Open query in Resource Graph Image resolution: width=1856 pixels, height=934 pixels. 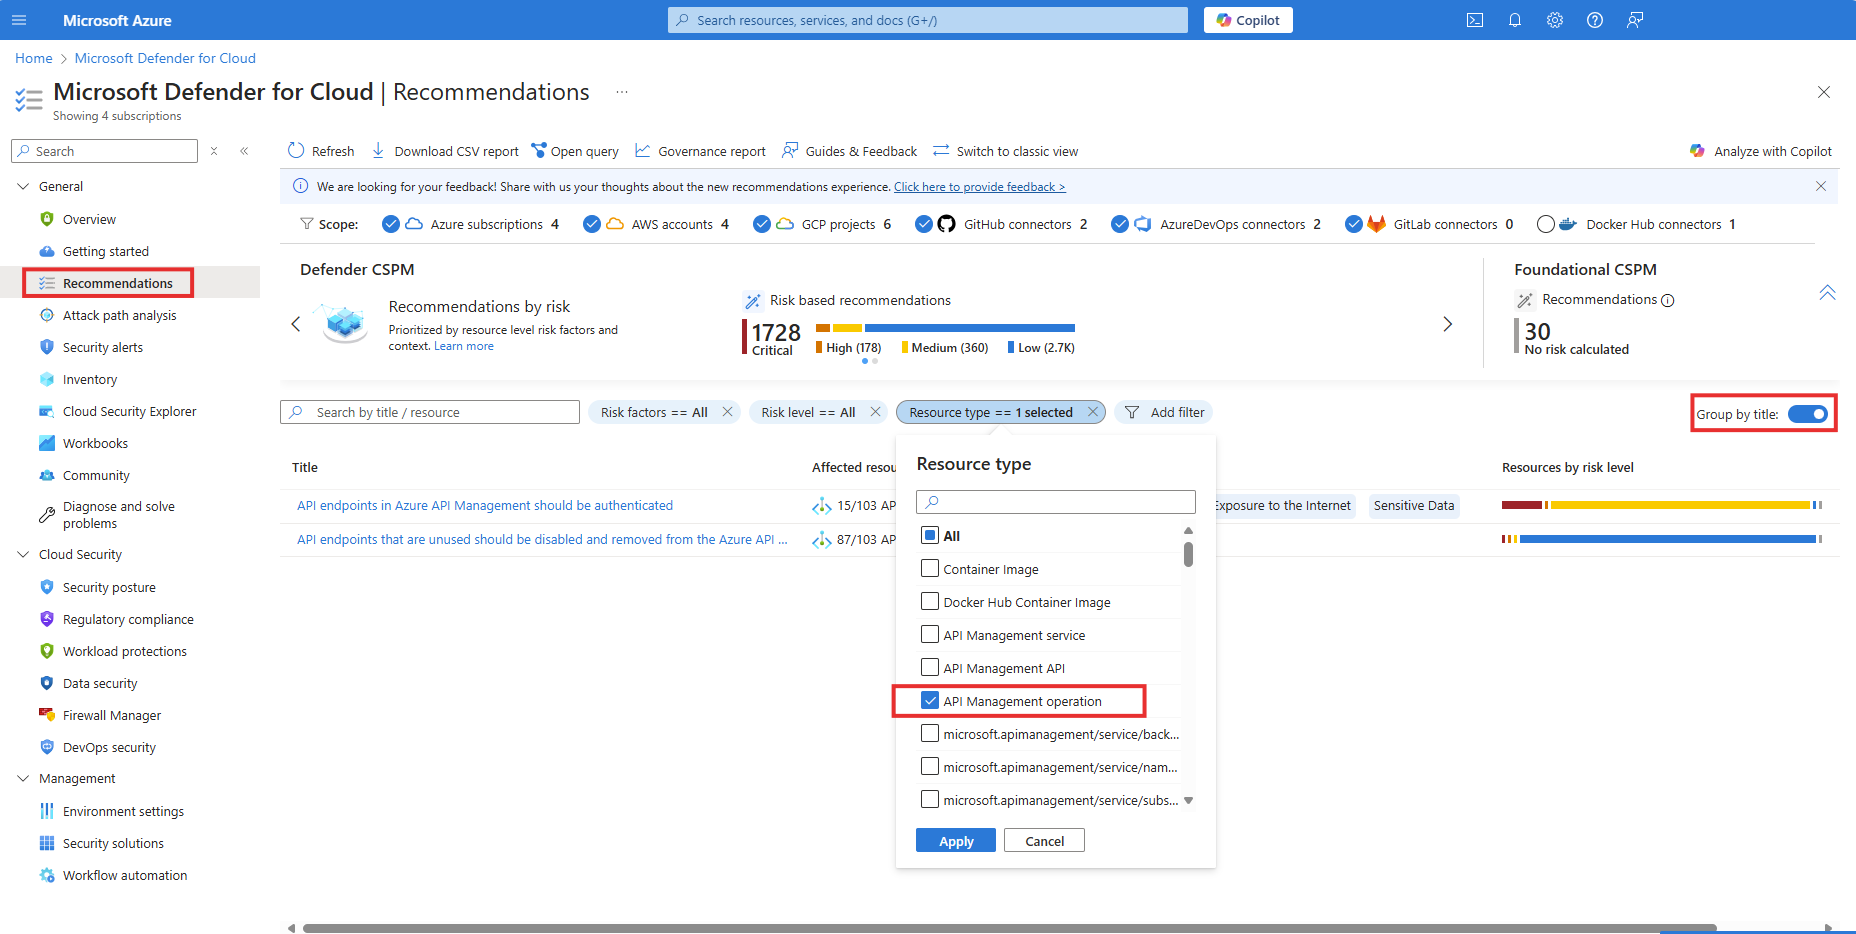coord(575,151)
